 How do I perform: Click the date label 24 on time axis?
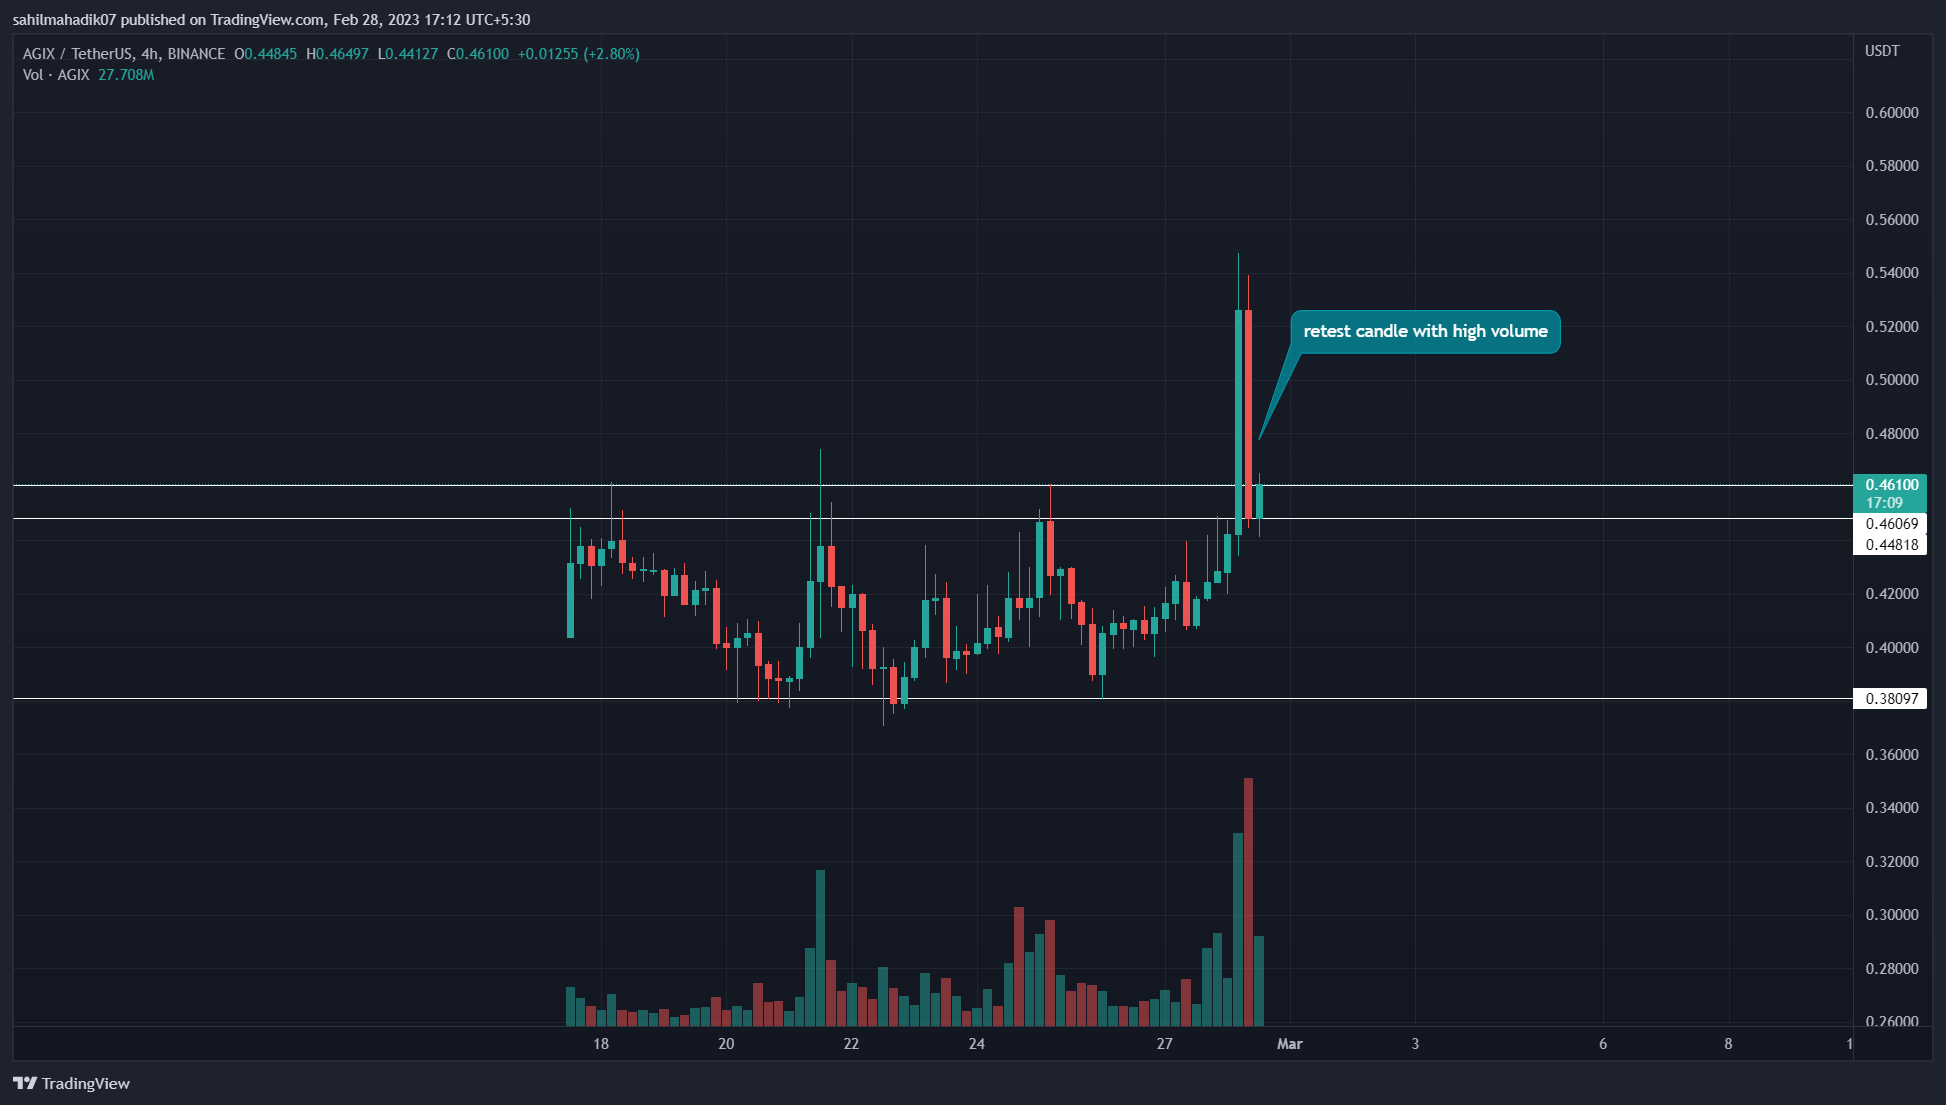coord(977,1043)
